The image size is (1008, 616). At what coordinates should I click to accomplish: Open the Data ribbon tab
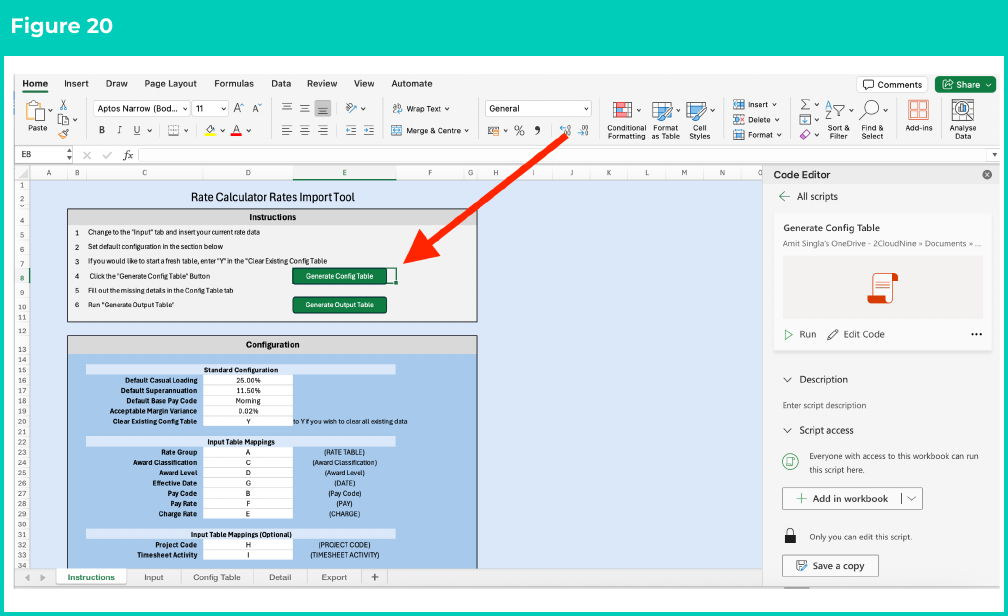281,84
